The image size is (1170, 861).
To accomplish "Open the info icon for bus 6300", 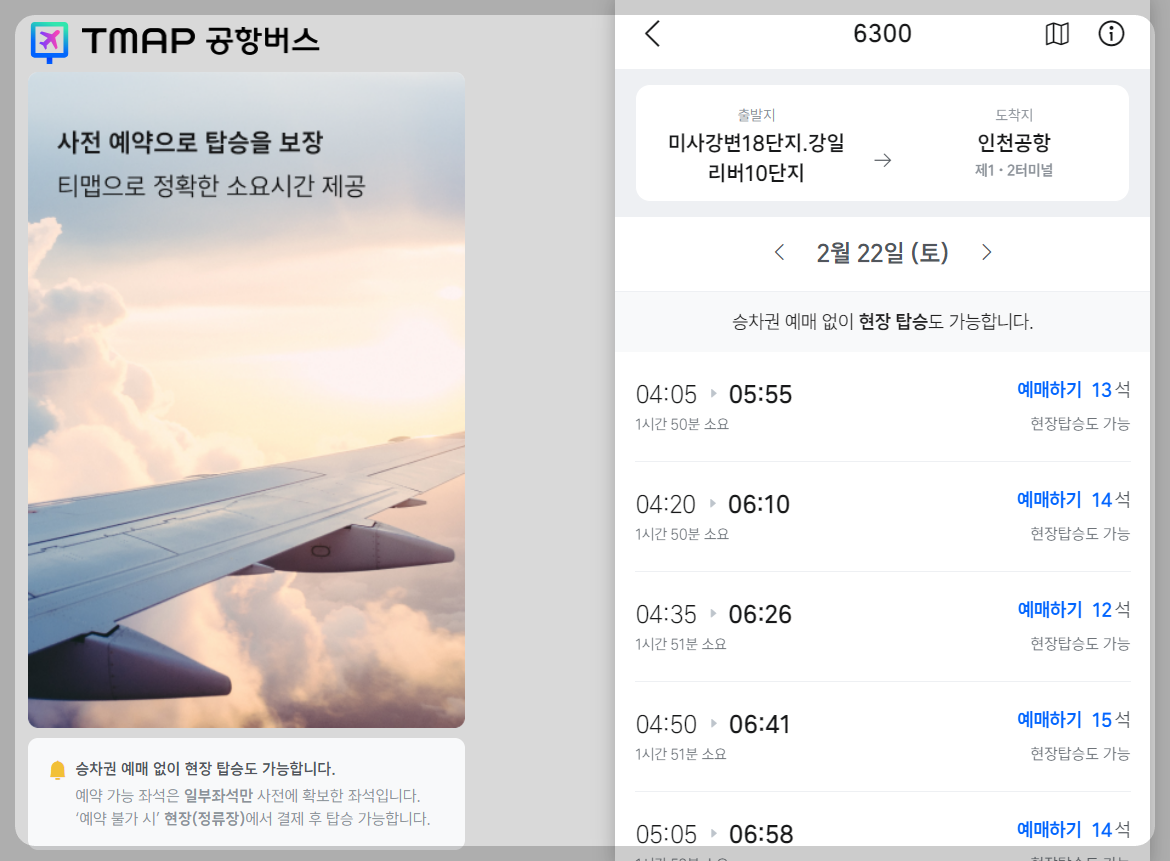I will click(1111, 34).
